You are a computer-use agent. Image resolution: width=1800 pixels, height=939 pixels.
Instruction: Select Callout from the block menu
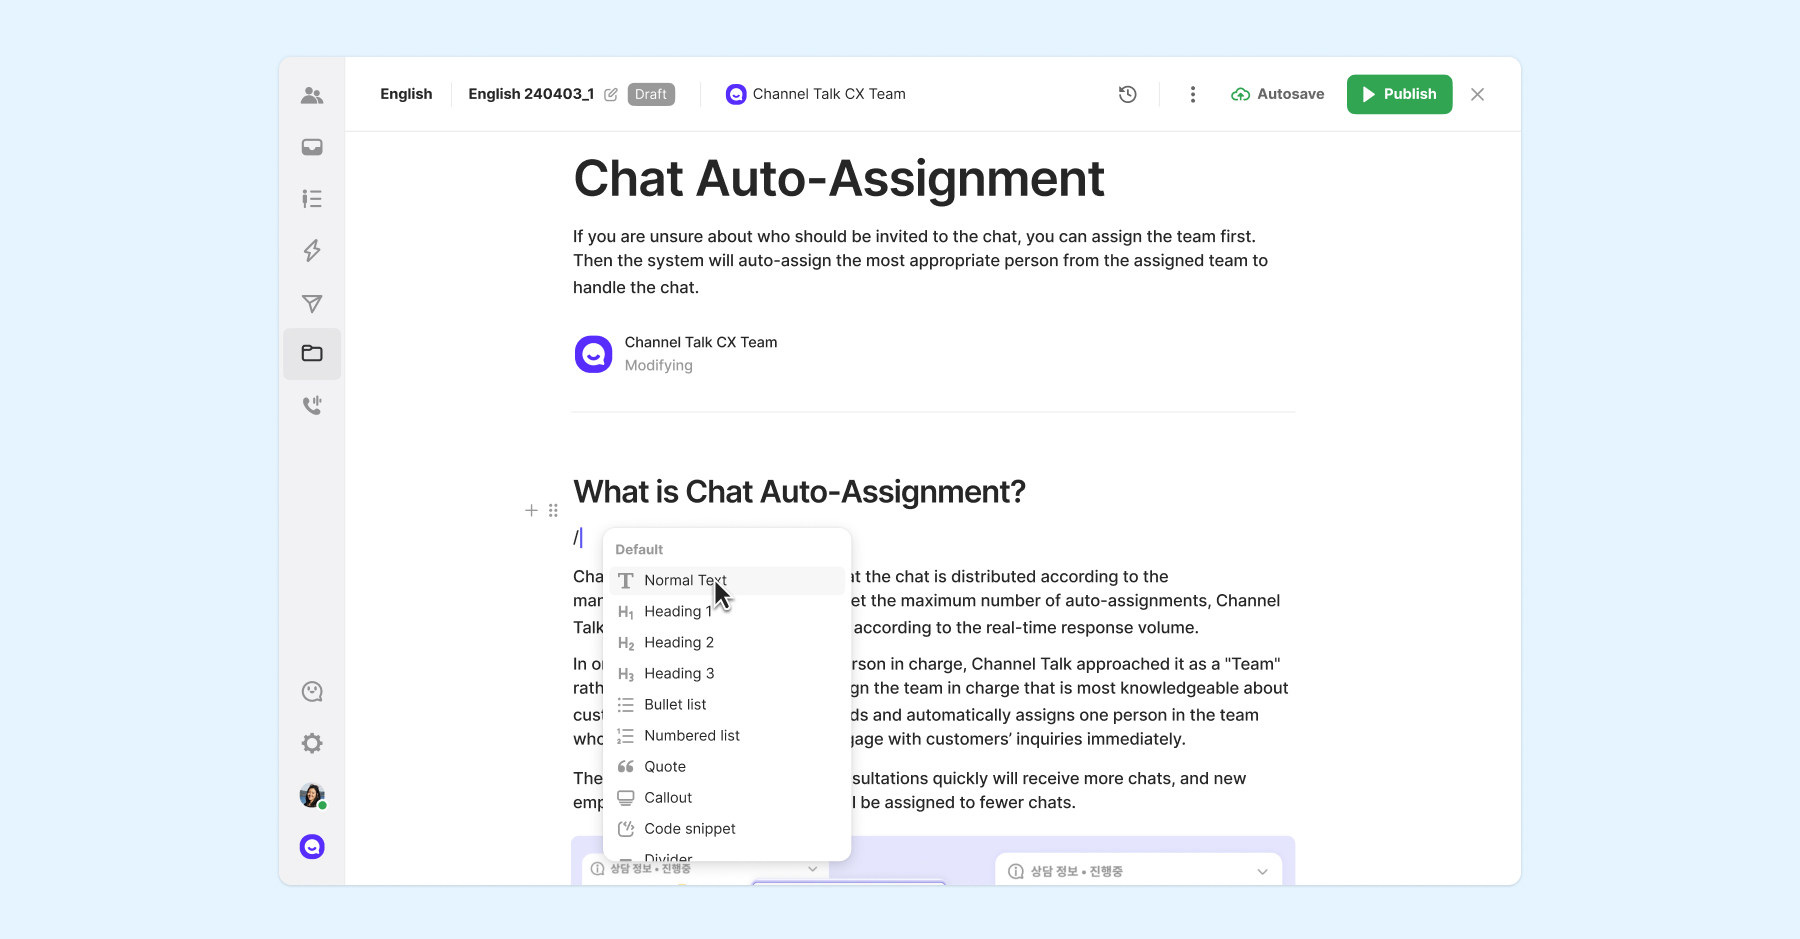point(727,798)
